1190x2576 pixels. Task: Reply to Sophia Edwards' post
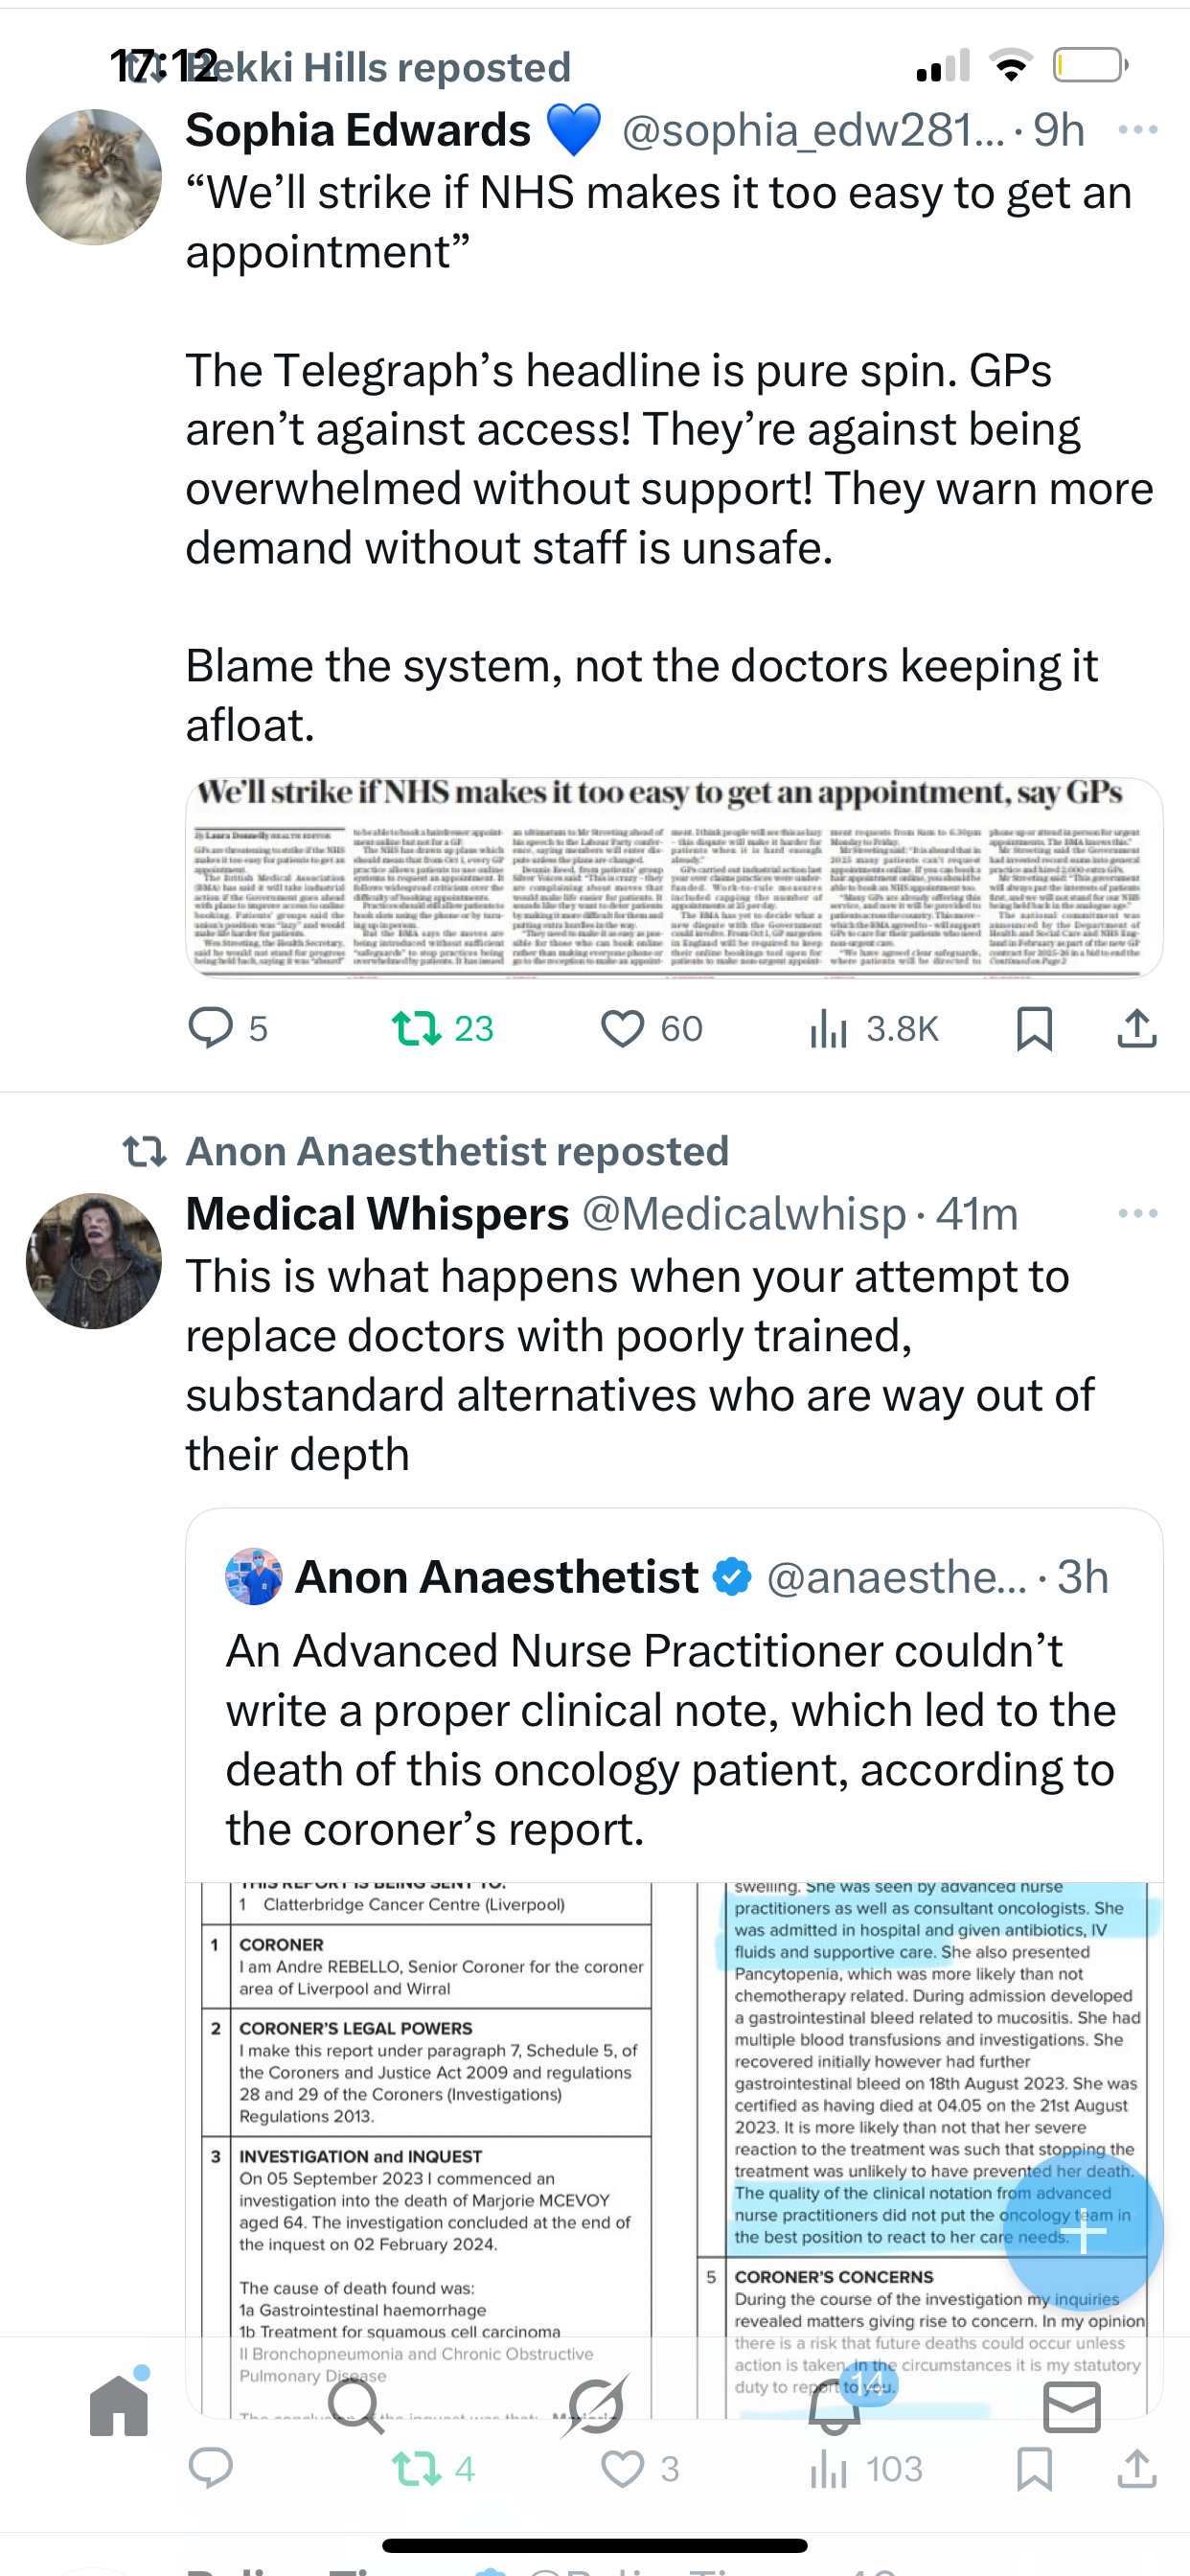211,1027
